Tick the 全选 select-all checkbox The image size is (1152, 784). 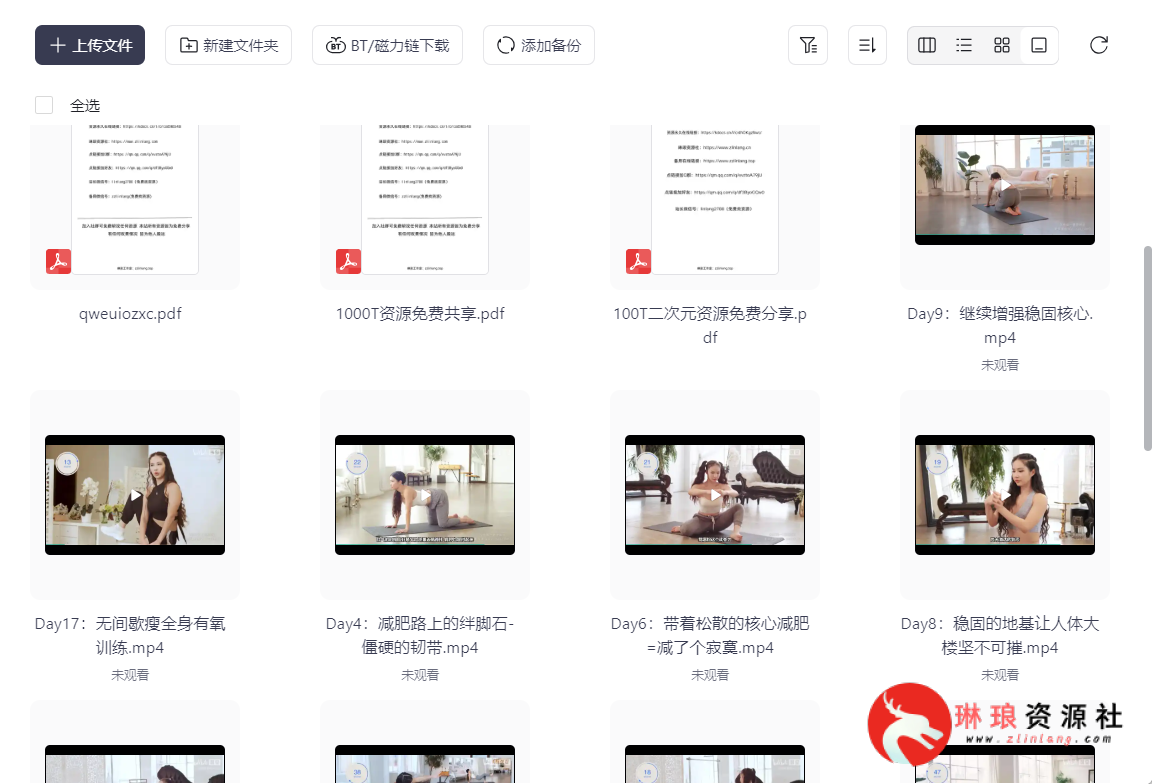pos(44,105)
